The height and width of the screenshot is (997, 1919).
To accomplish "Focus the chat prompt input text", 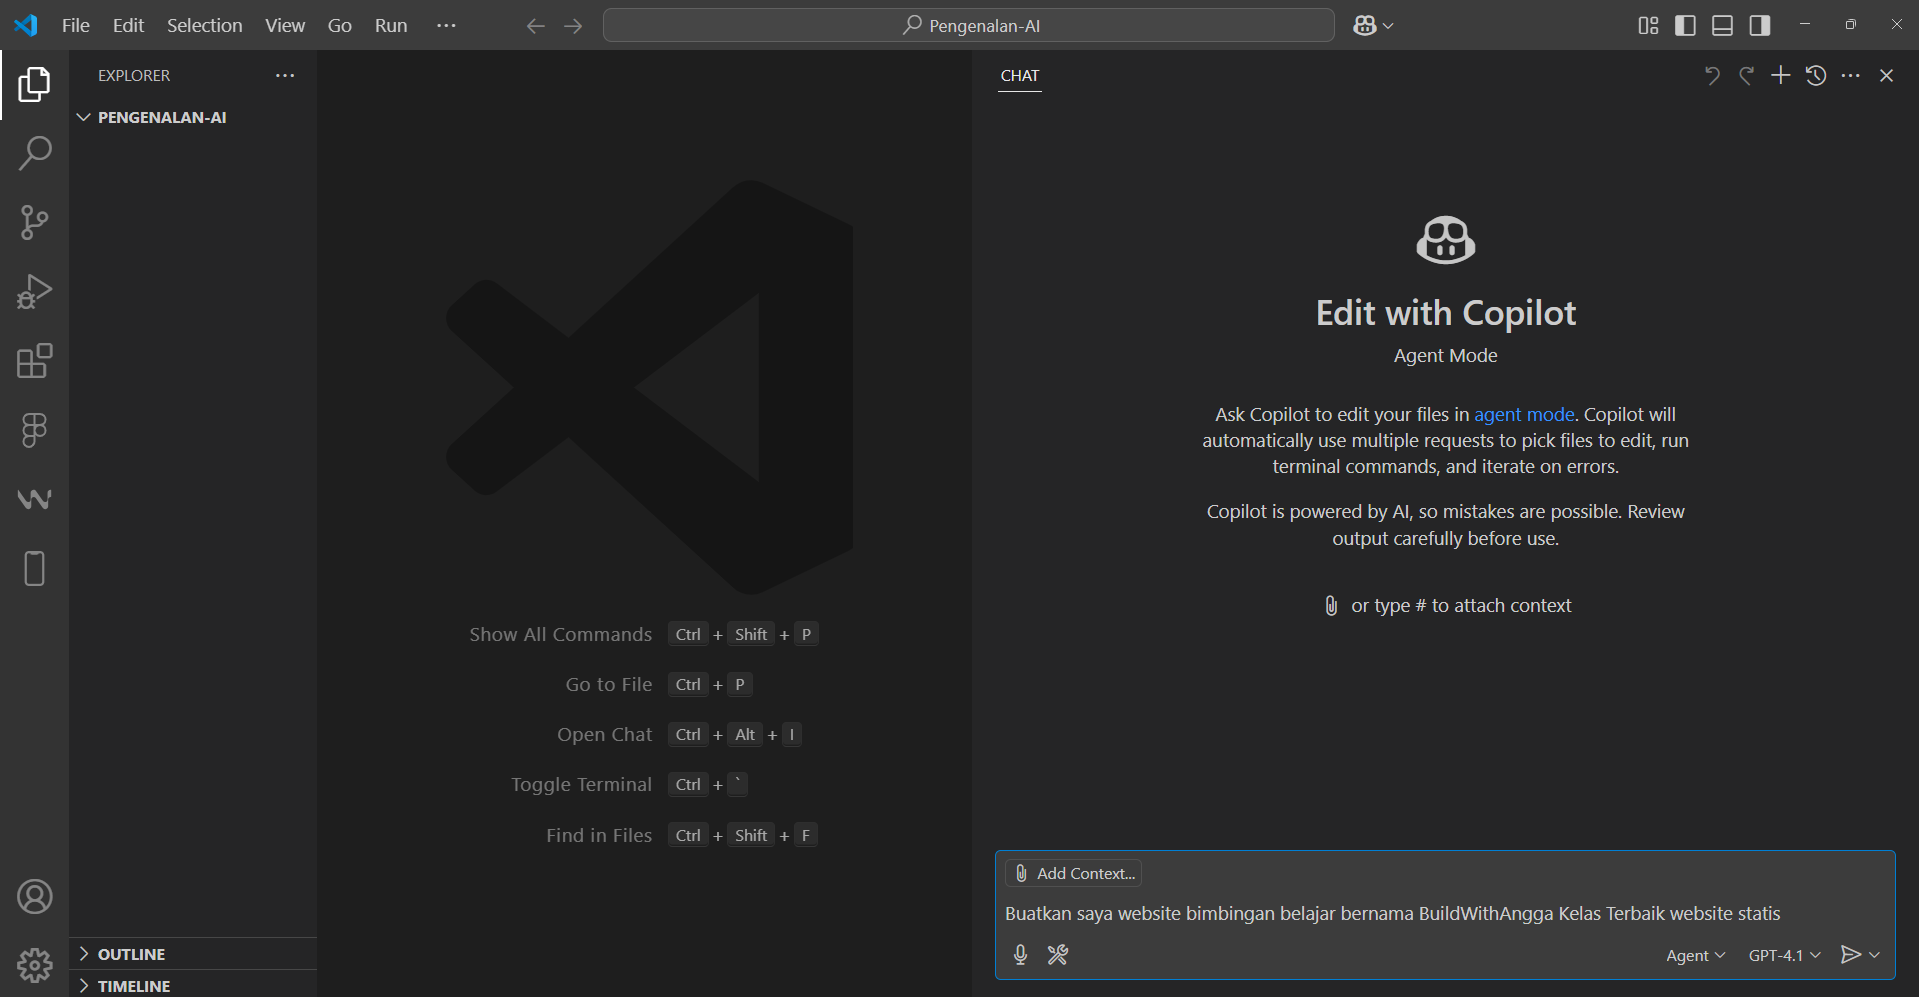I will 1392,913.
